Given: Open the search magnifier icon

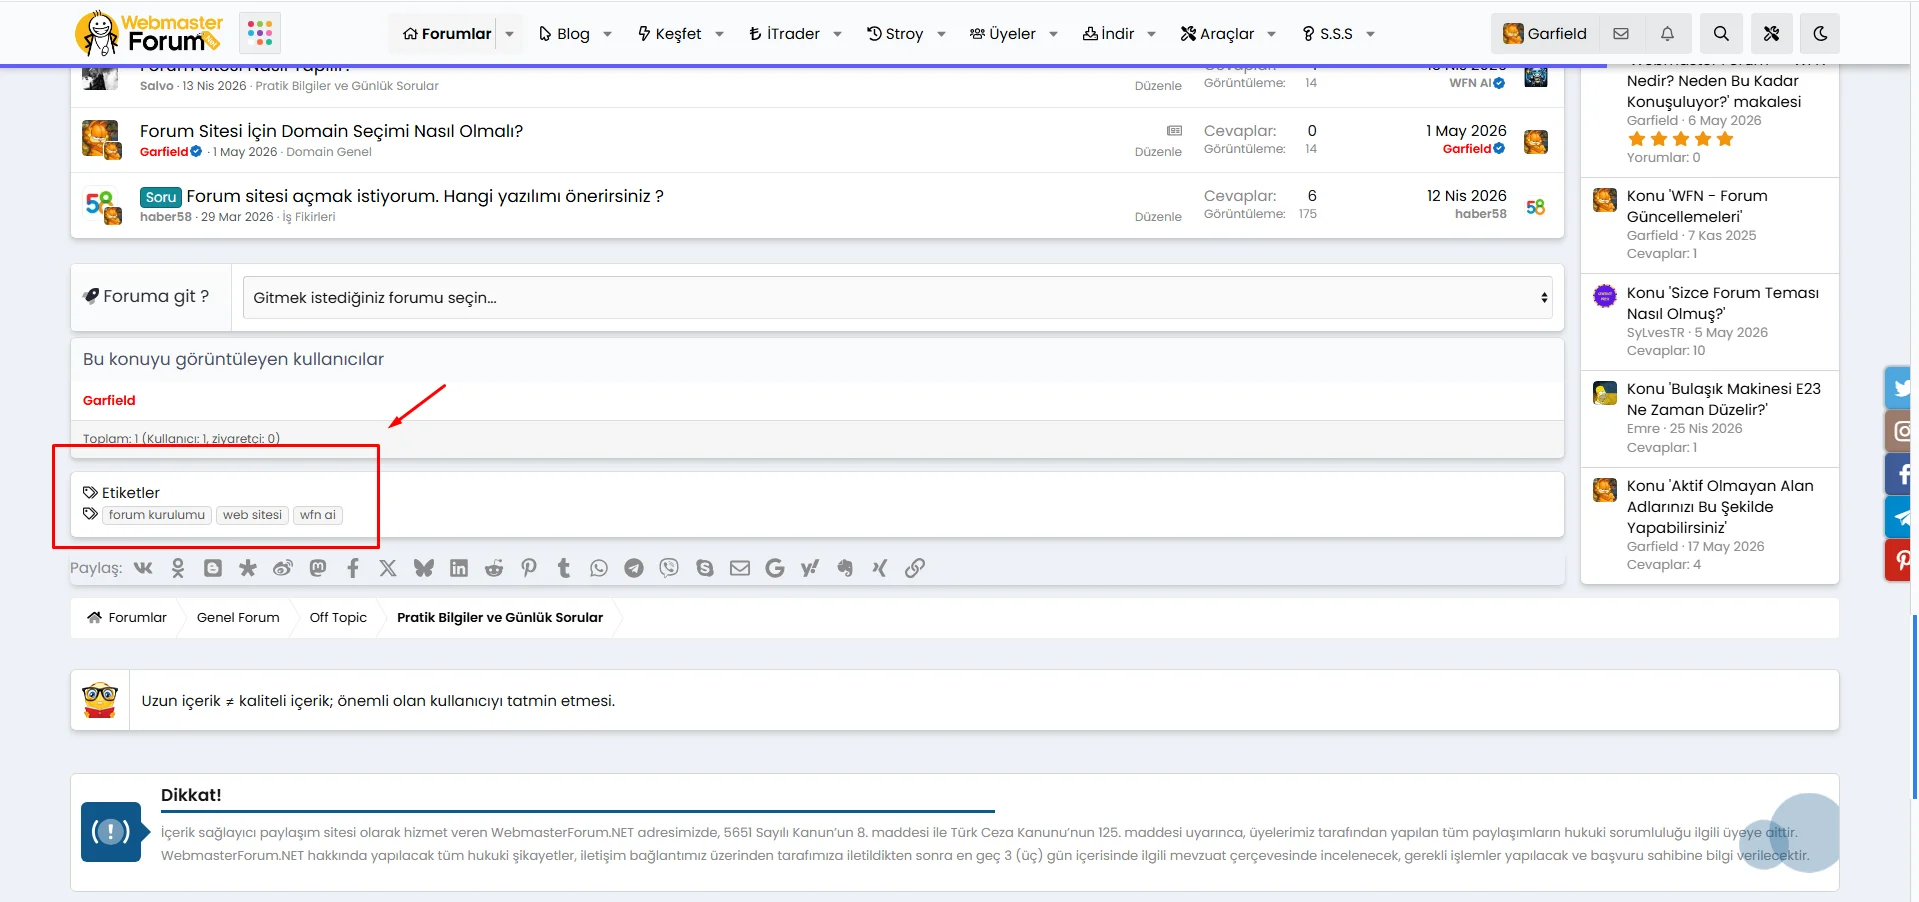Looking at the screenshot, I should coord(1721,34).
